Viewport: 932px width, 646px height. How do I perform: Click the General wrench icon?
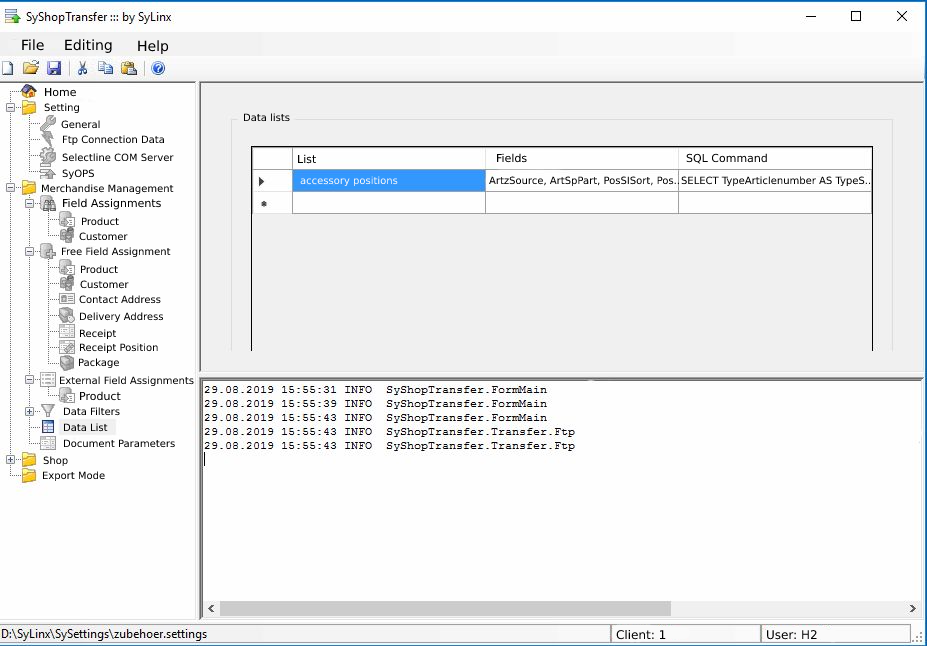(48, 124)
